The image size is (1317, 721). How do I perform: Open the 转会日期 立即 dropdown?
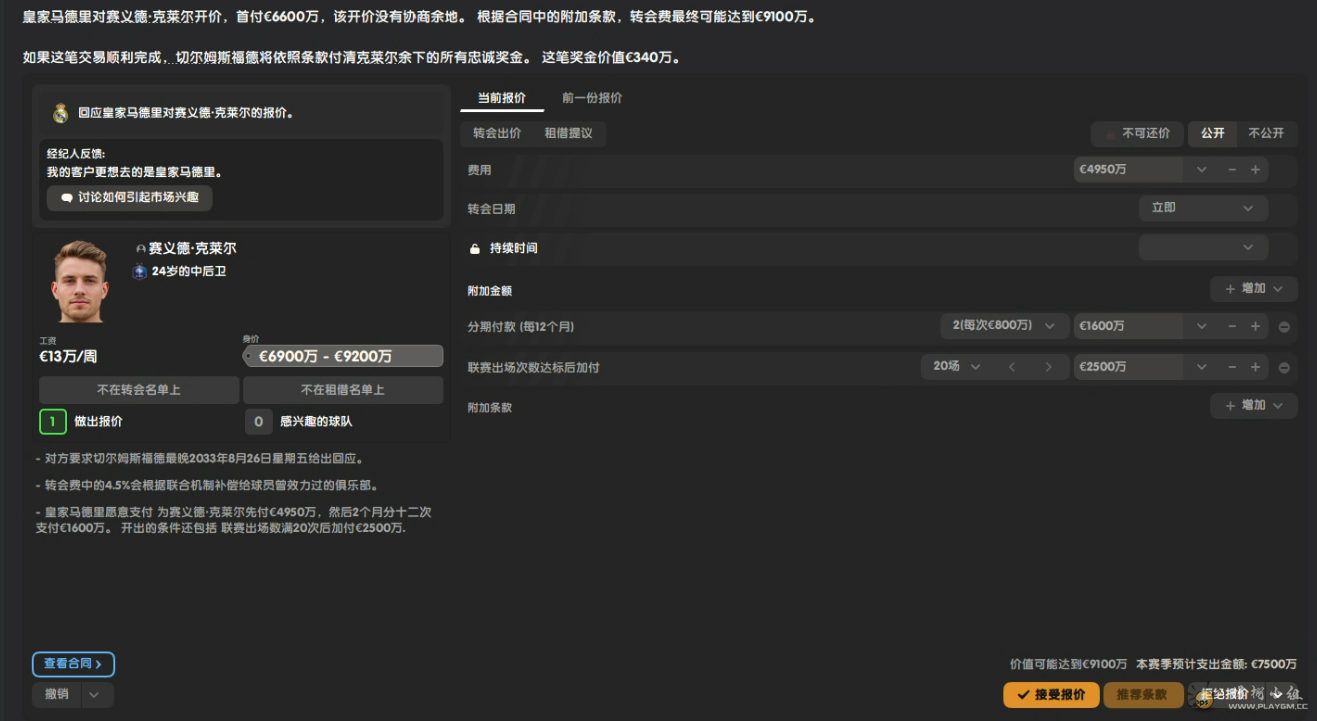click(x=1203, y=208)
